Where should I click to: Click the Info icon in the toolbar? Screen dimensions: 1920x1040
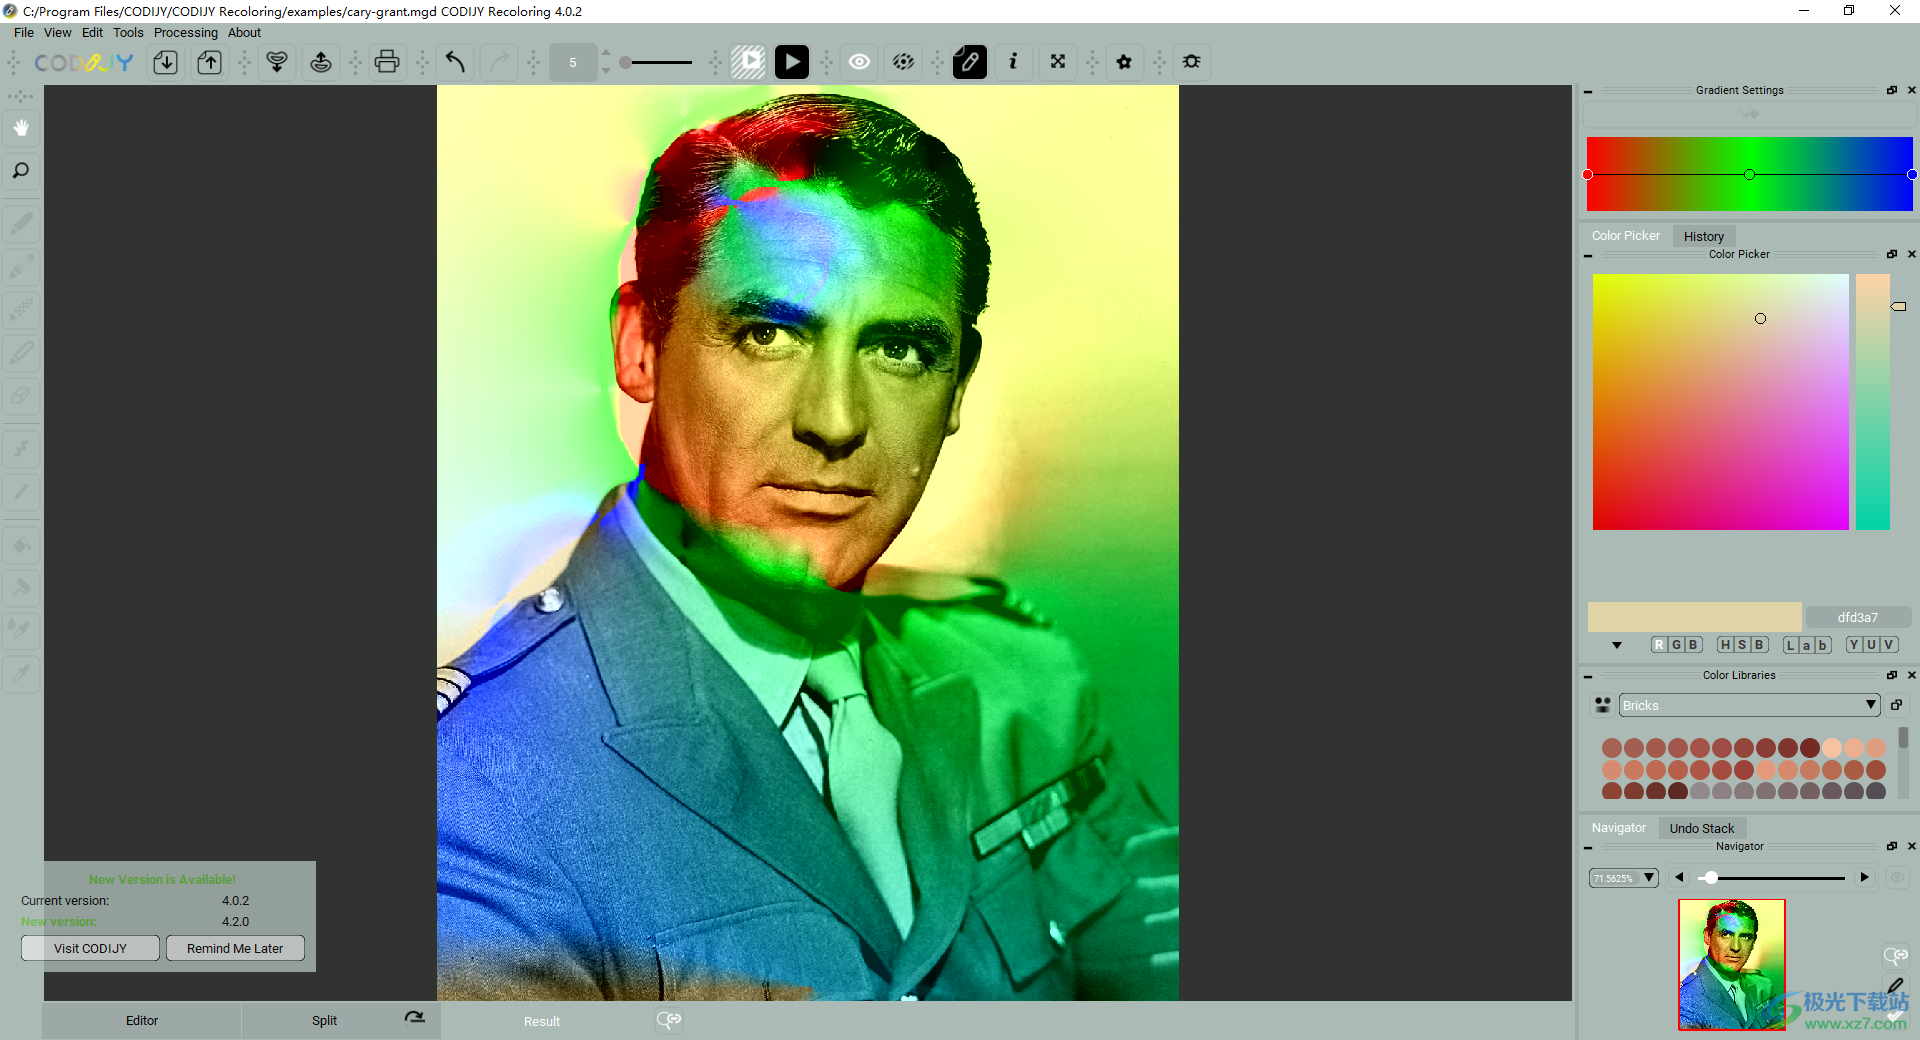(1013, 62)
